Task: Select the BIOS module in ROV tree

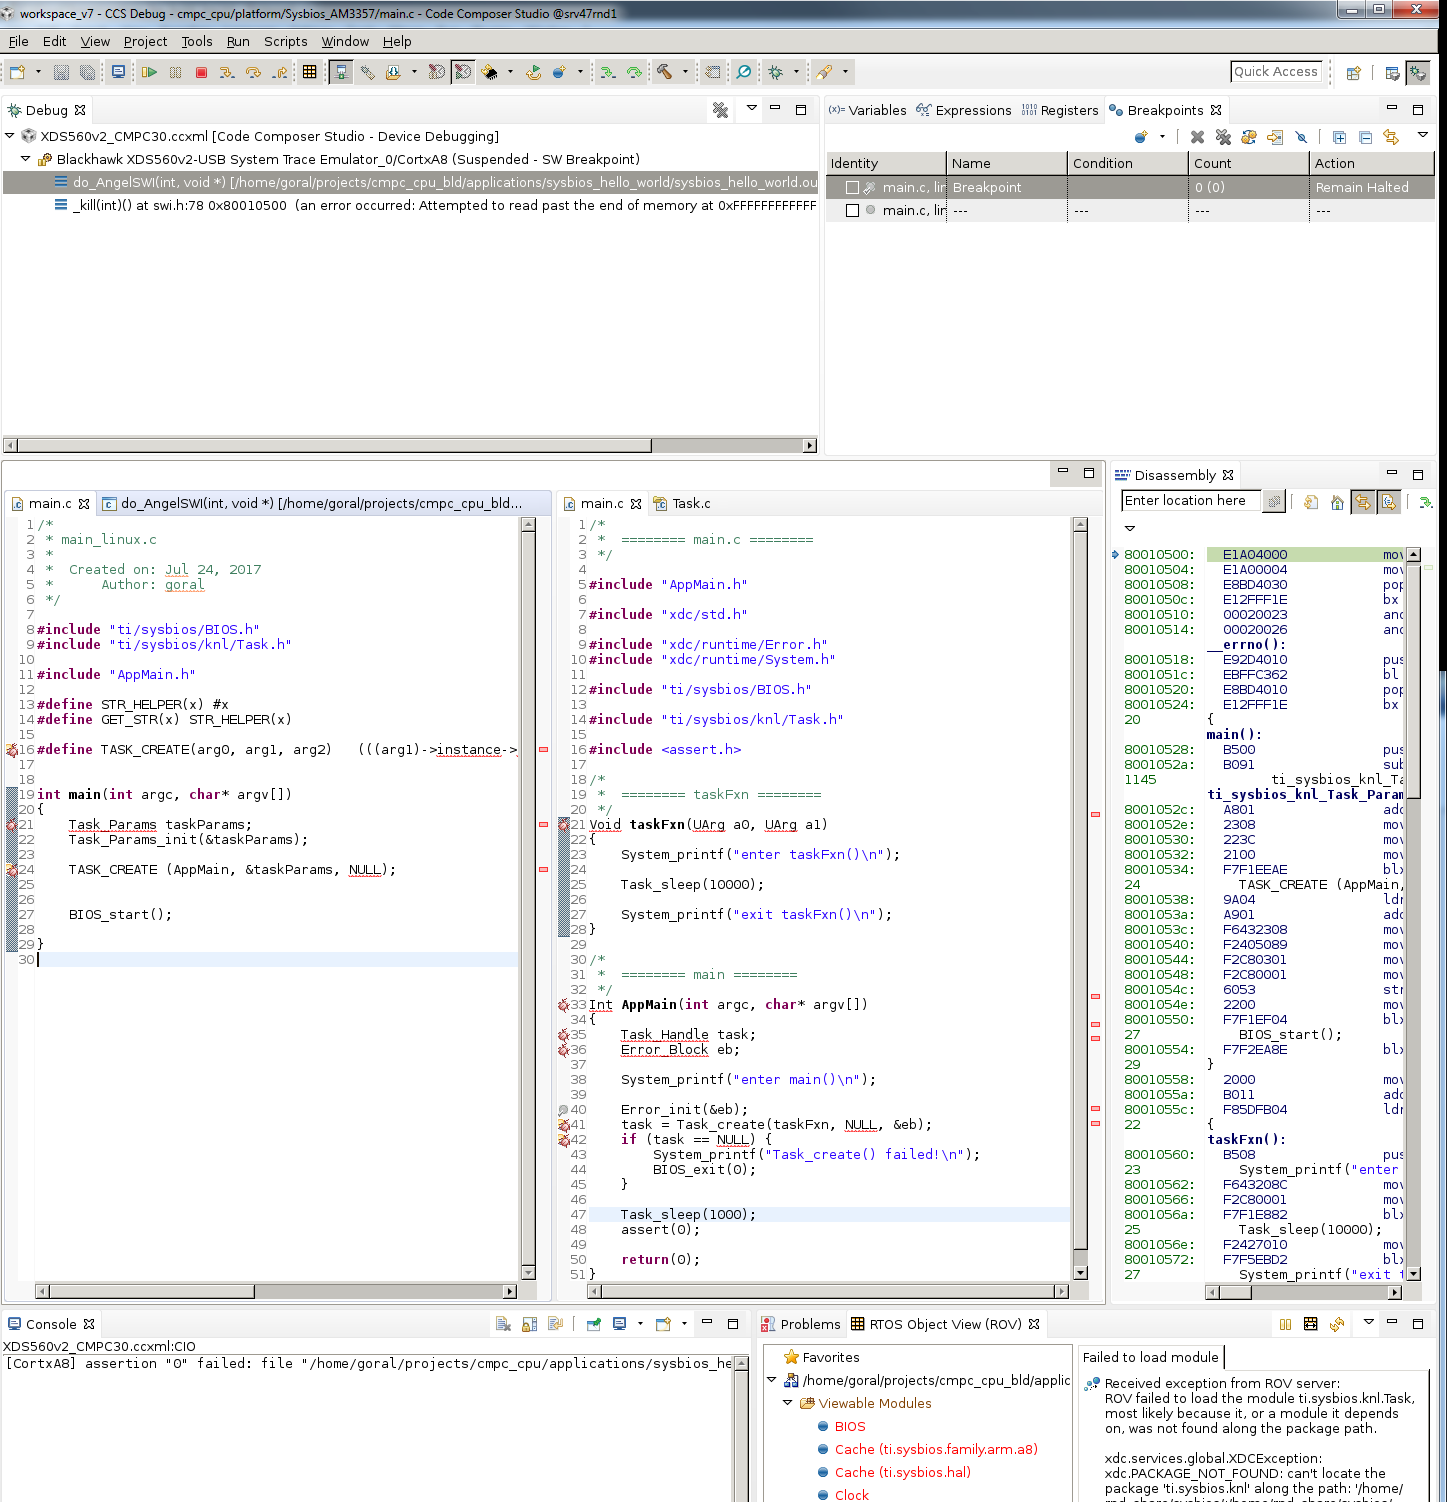Action: pyautogui.click(x=850, y=1426)
